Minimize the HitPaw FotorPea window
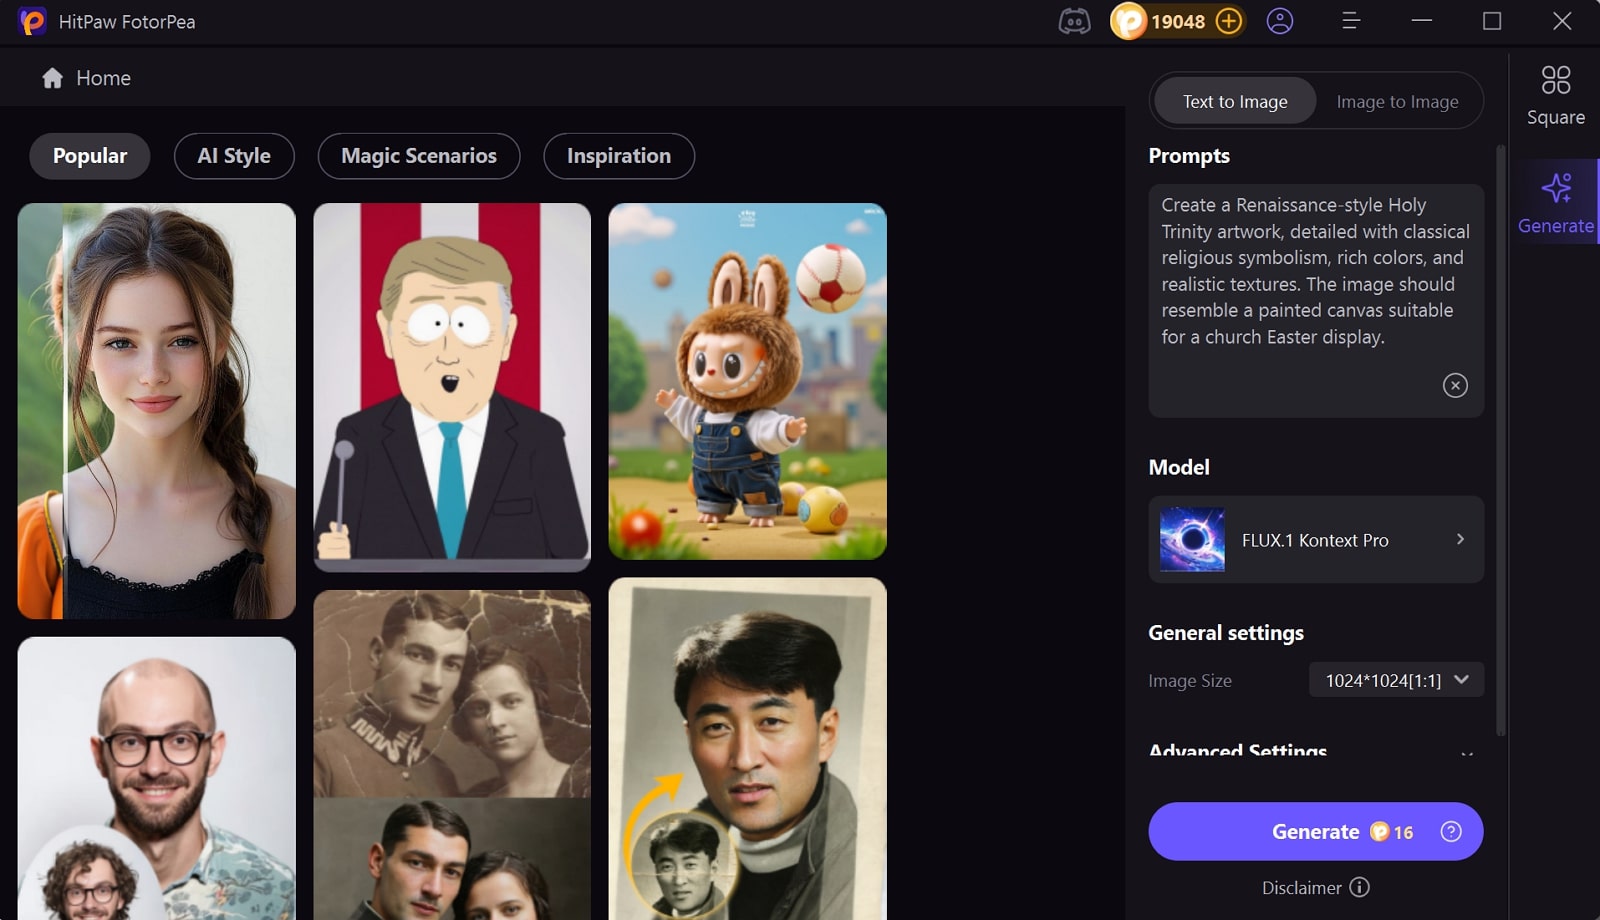This screenshot has width=1600, height=920. tap(1421, 21)
